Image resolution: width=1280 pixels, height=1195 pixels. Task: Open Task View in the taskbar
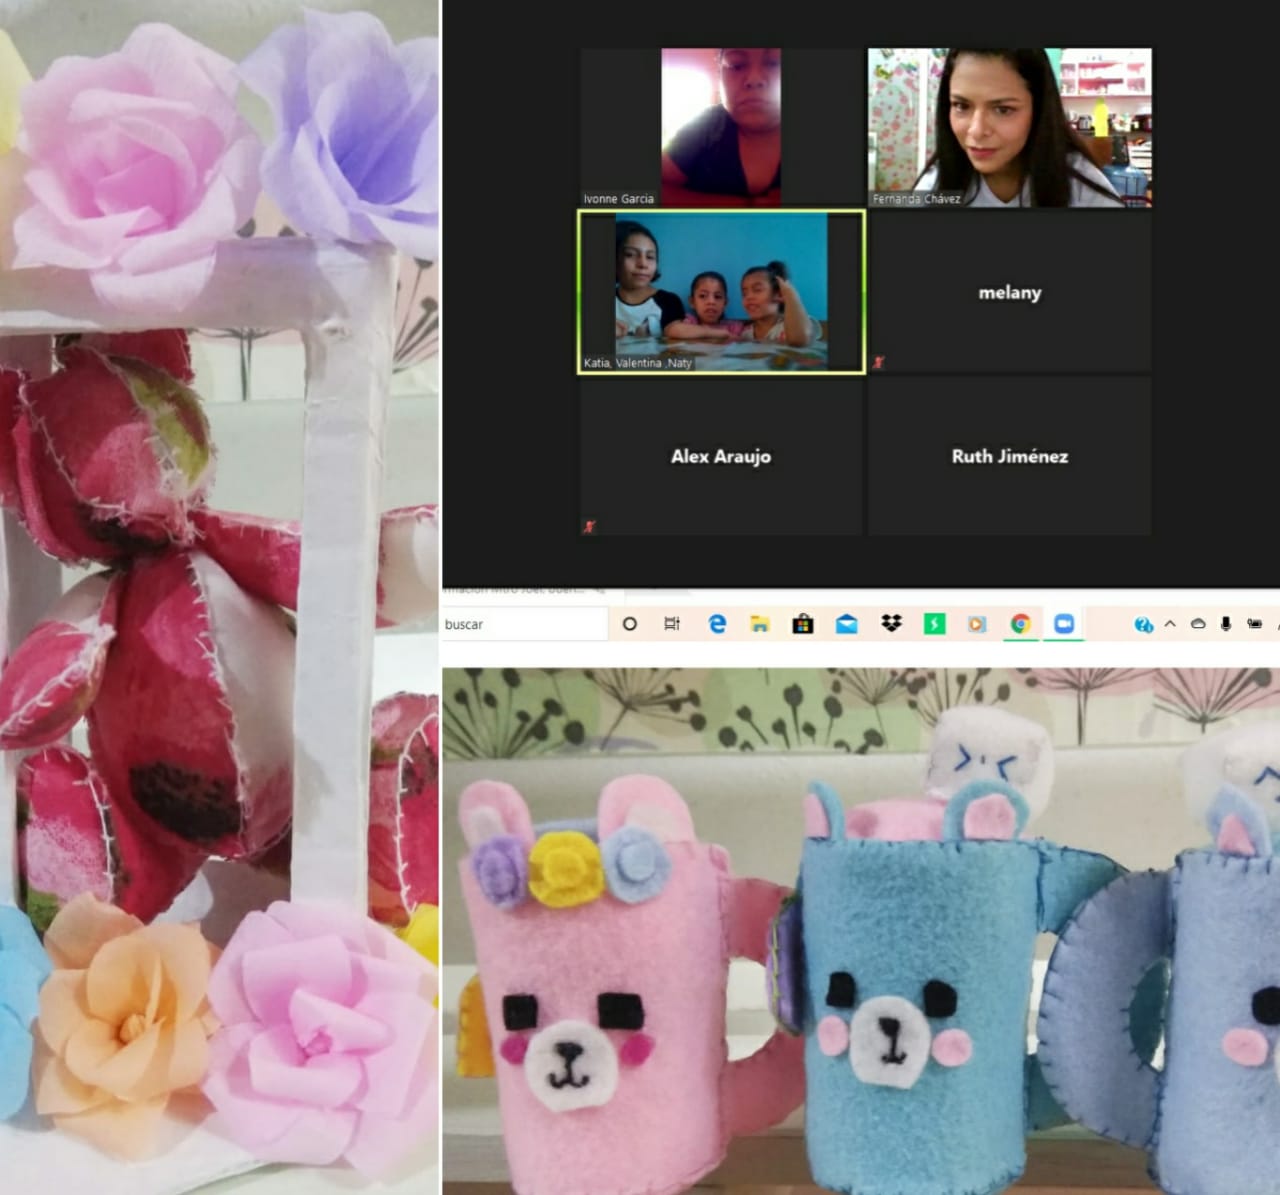pyautogui.click(x=672, y=624)
